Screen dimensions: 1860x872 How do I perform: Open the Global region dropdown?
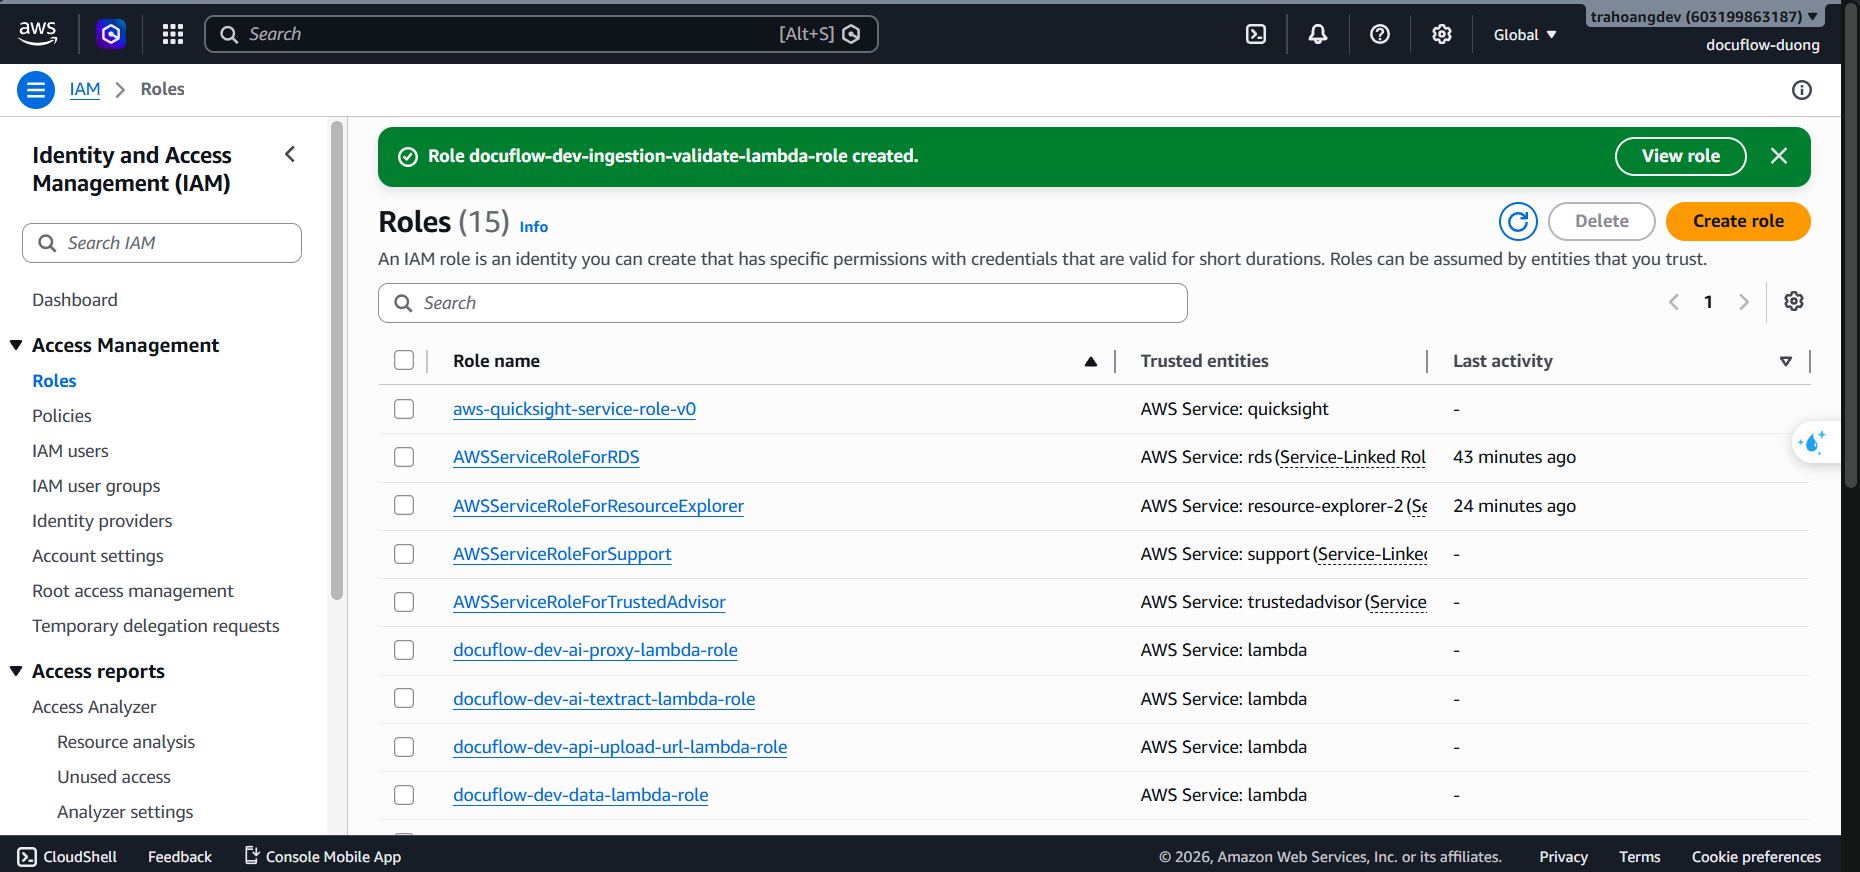click(1525, 34)
